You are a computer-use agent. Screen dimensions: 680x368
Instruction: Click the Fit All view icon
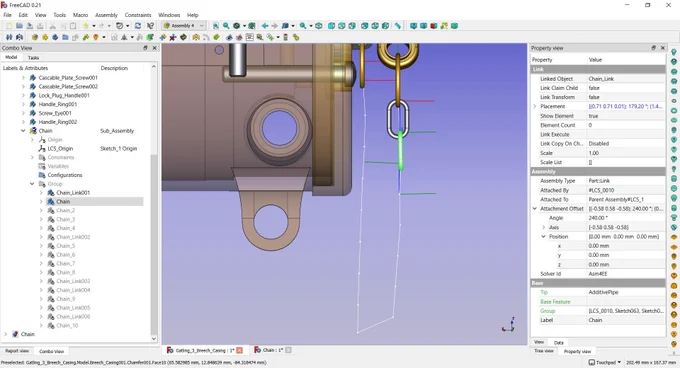point(216,26)
